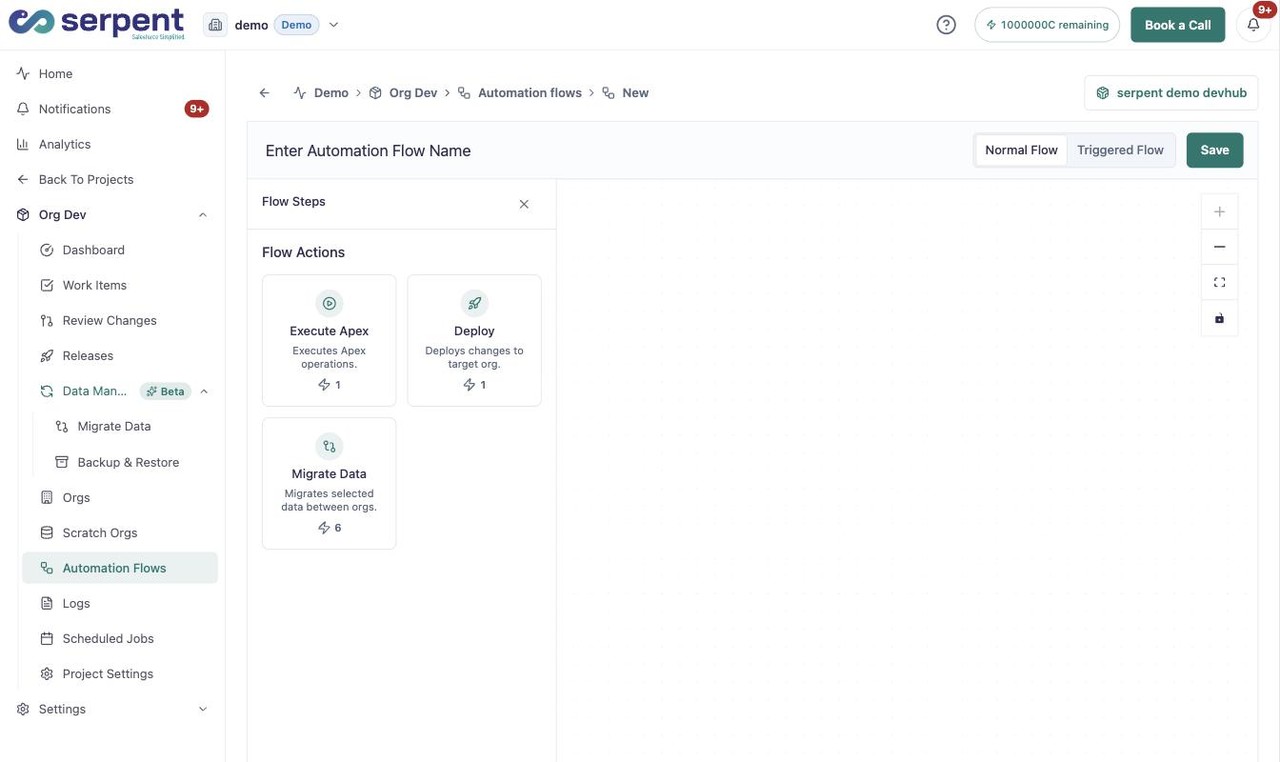Screen dimensions: 1280x762
Task: Switch to Triggered Flow mode
Action: (1120, 150)
